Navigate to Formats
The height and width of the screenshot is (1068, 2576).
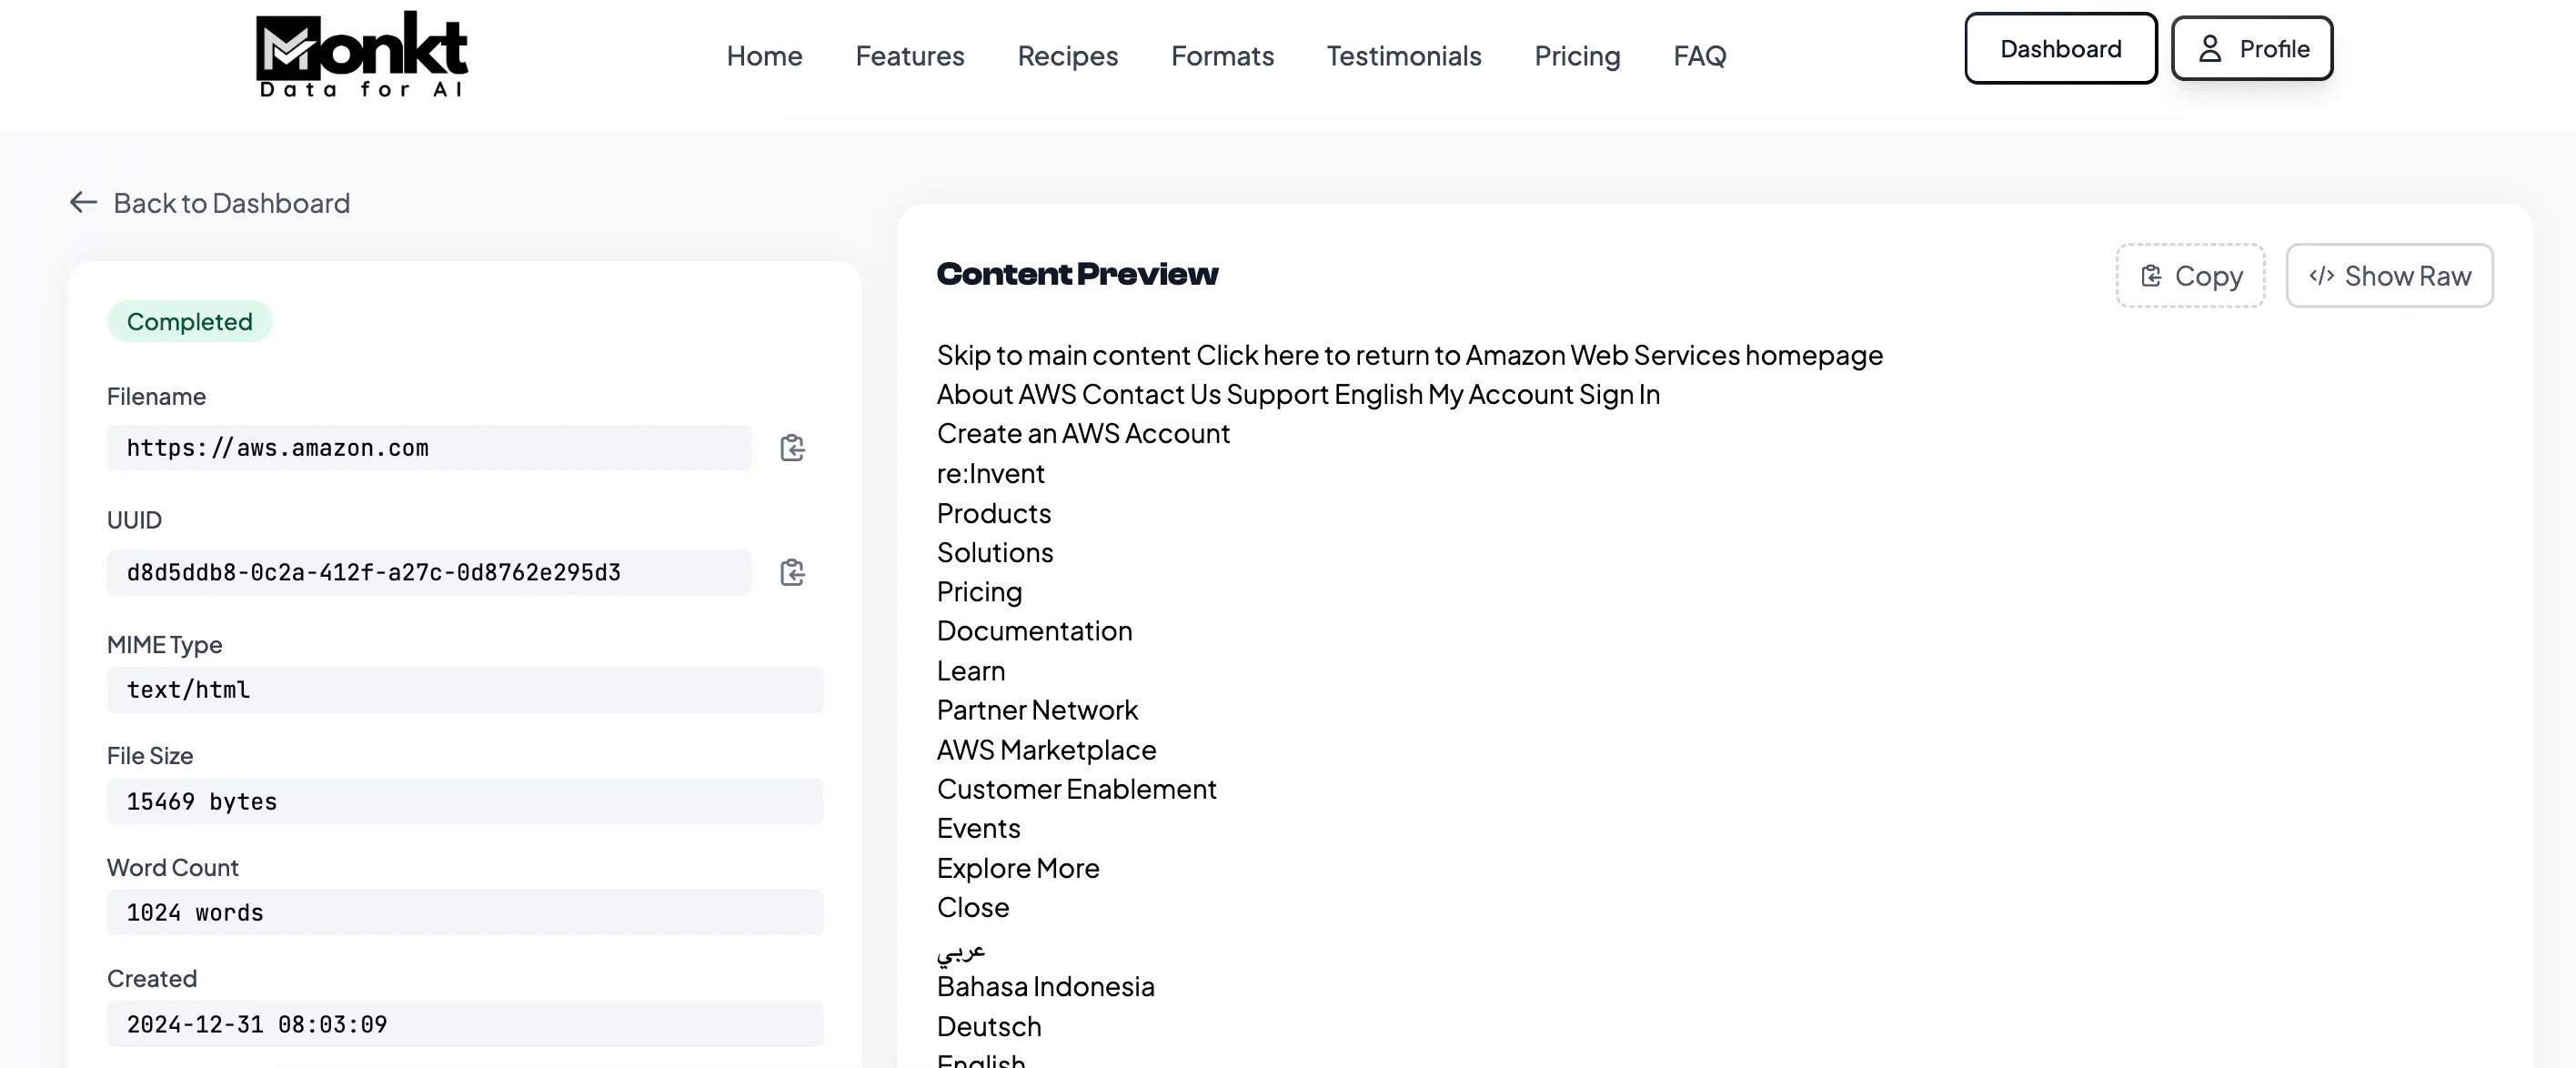coord(1222,56)
